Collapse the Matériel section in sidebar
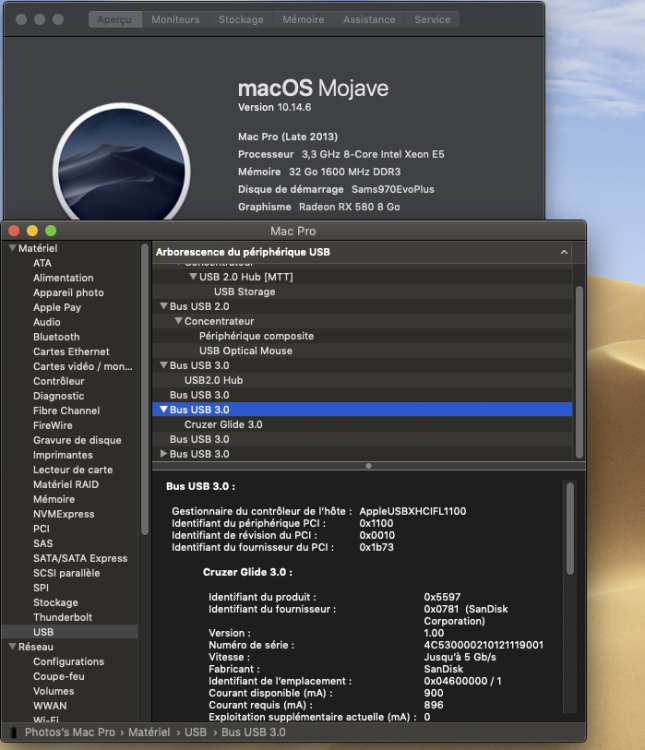Screen dimensions: 645x750 [x=12, y=248]
